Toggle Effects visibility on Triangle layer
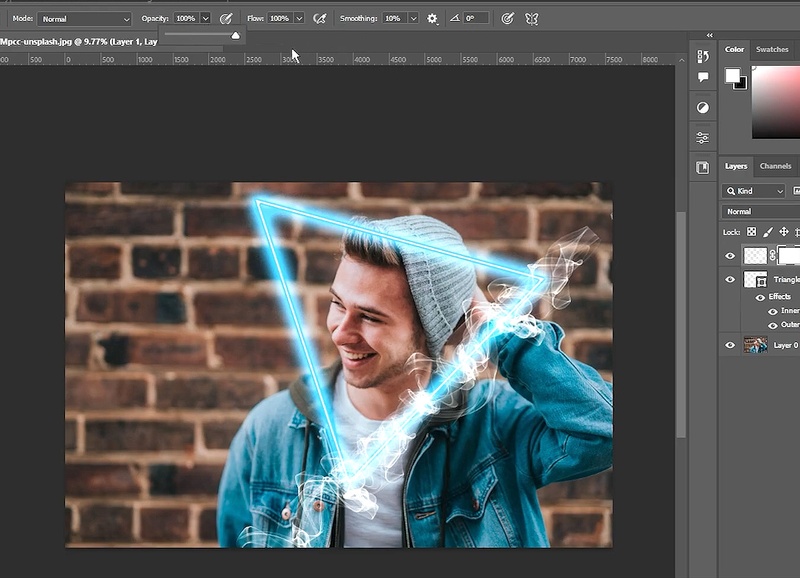 click(760, 297)
